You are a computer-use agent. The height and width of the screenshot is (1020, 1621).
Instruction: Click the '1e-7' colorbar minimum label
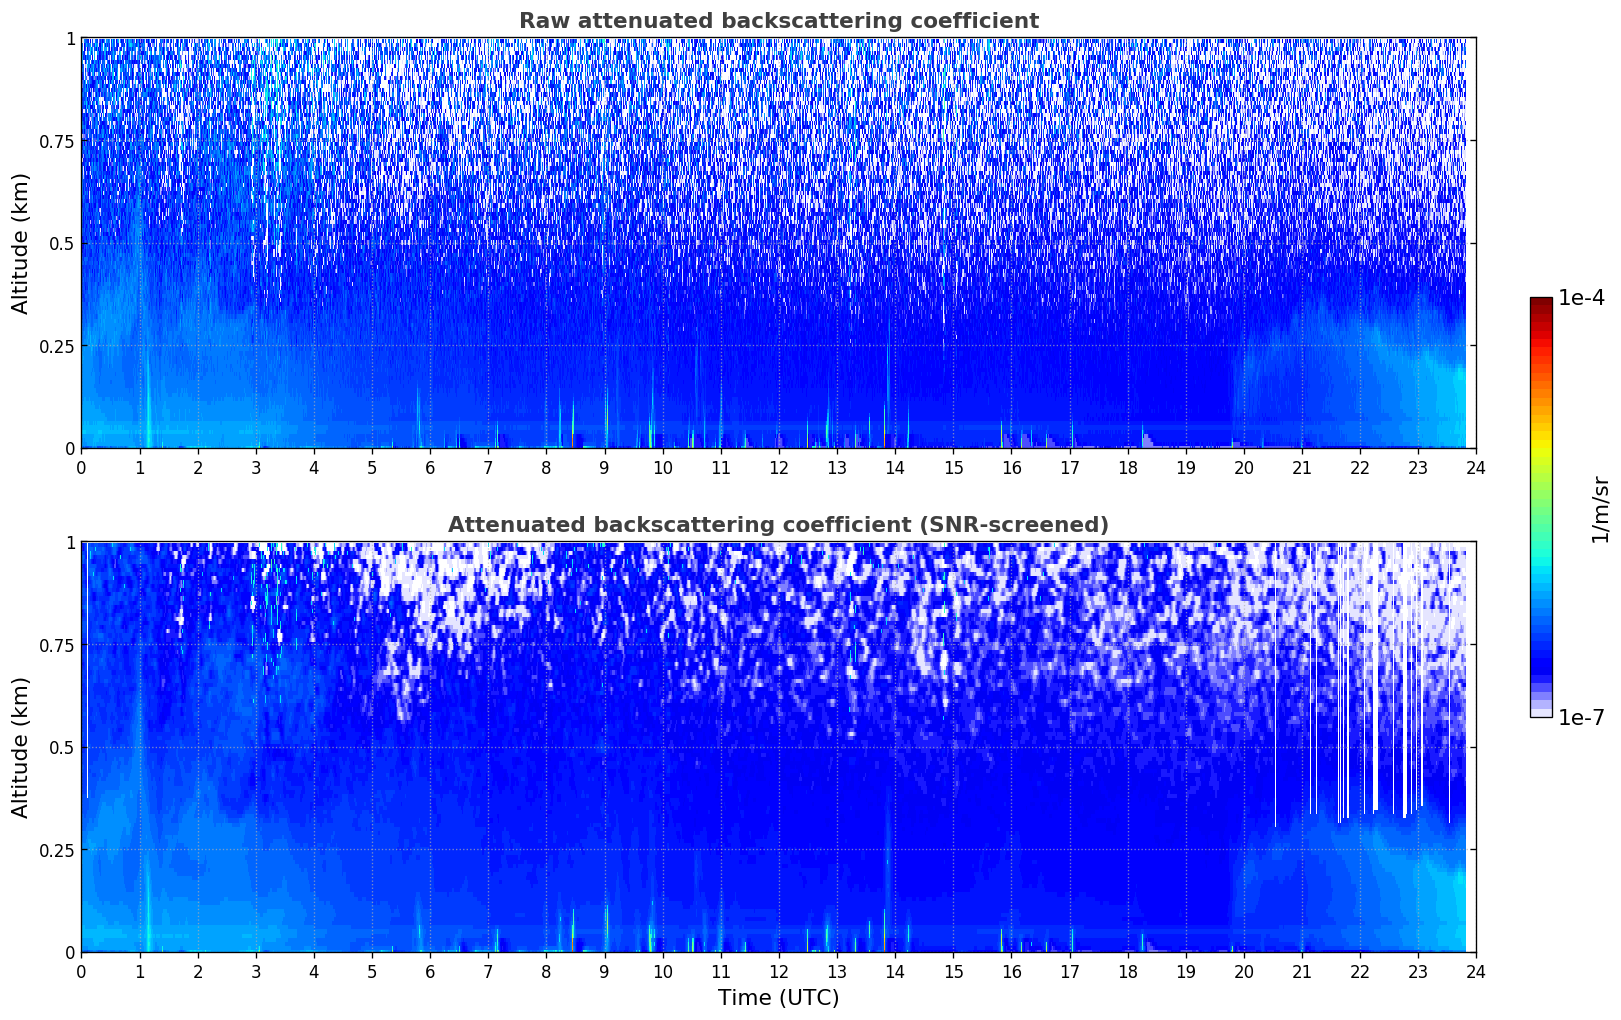point(1580,718)
